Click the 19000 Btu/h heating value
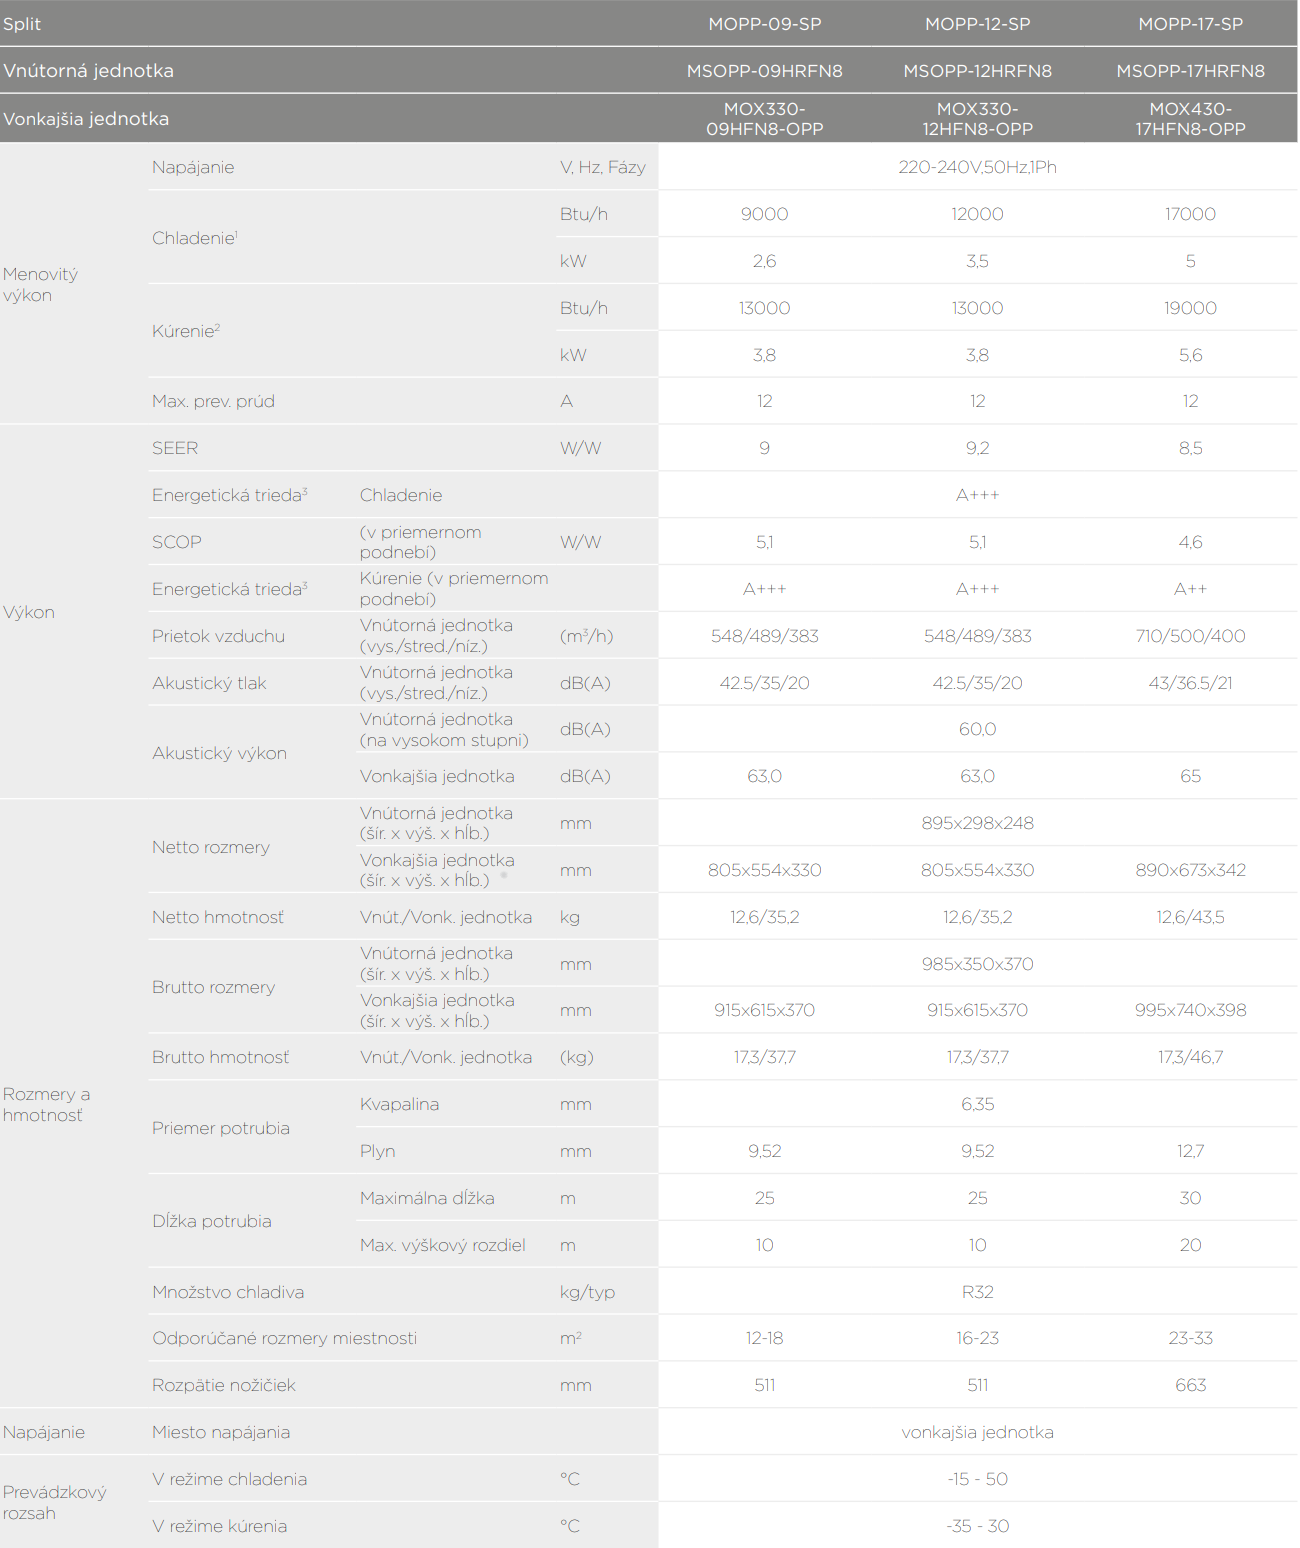The image size is (1300, 1548). tap(1190, 308)
